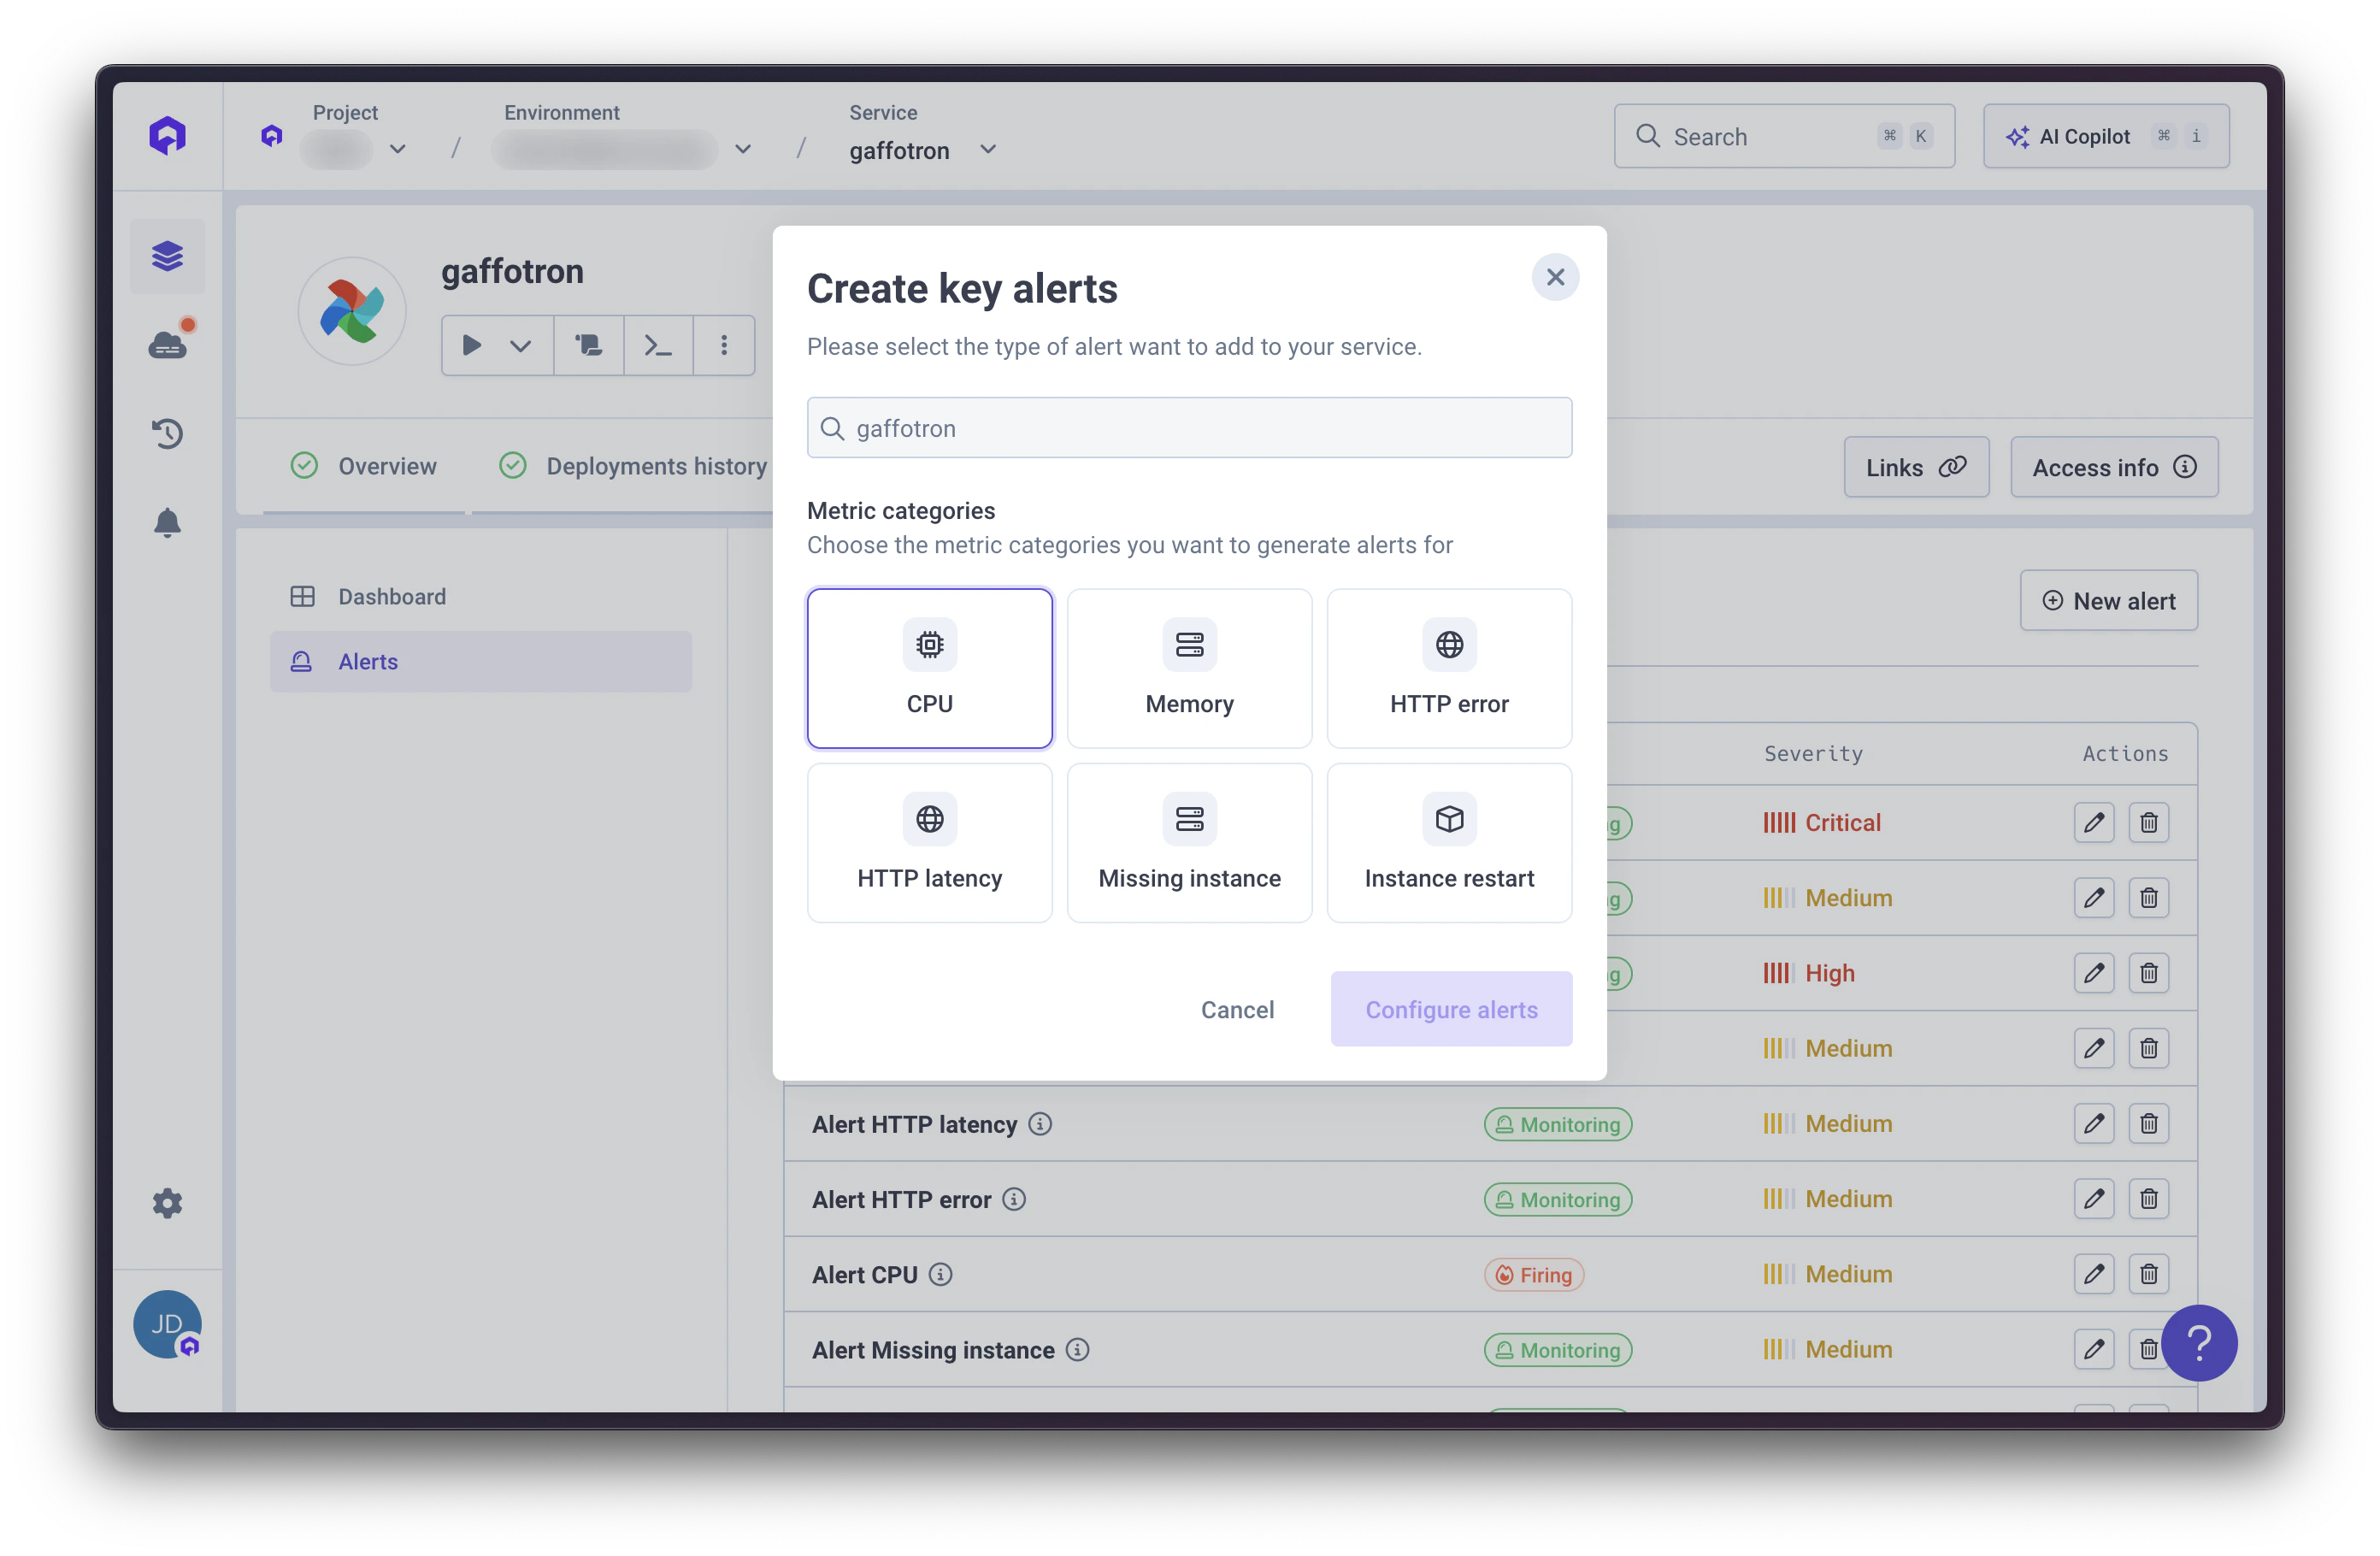The height and width of the screenshot is (1556, 2380).
Task: Open the deployment history clock icon in sidebar
Action: coord(167,433)
